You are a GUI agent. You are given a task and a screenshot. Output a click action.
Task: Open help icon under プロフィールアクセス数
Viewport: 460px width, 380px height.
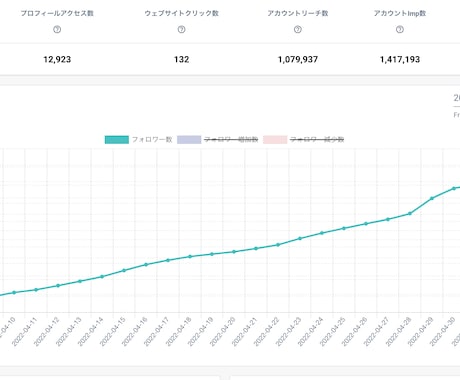(57, 30)
